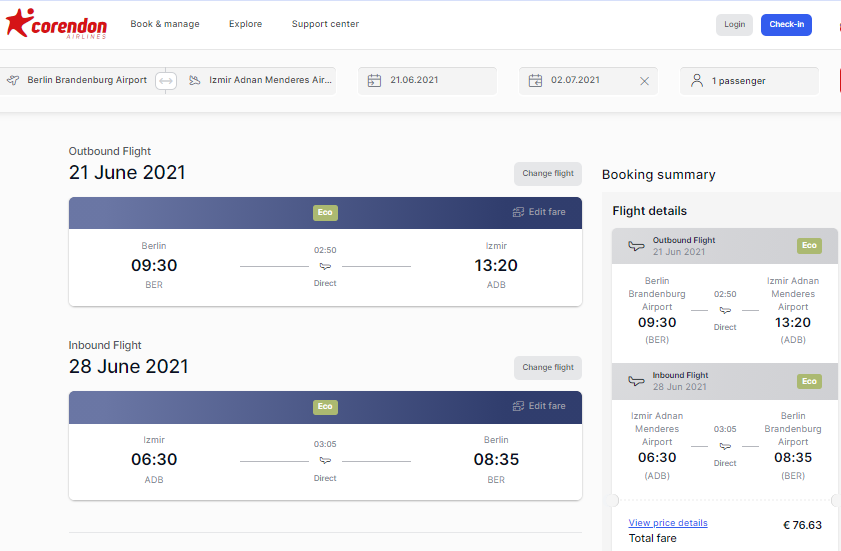Click the departure plane icon beside Berlin Brandenburg
The image size is (841, 551).
pos(13,80)
